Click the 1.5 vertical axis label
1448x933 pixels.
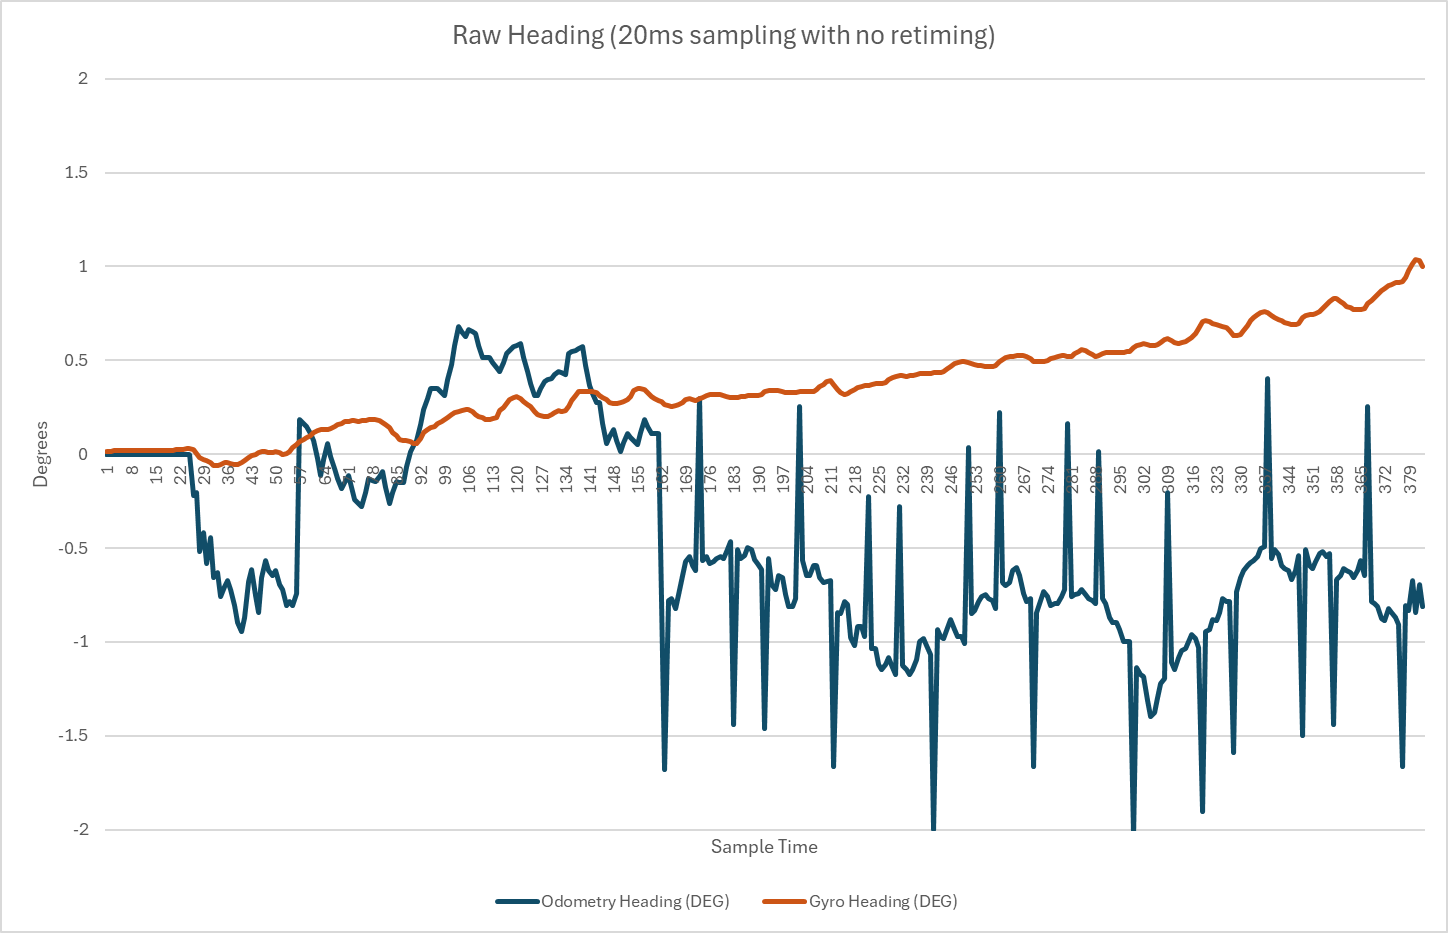pos(77,172)
